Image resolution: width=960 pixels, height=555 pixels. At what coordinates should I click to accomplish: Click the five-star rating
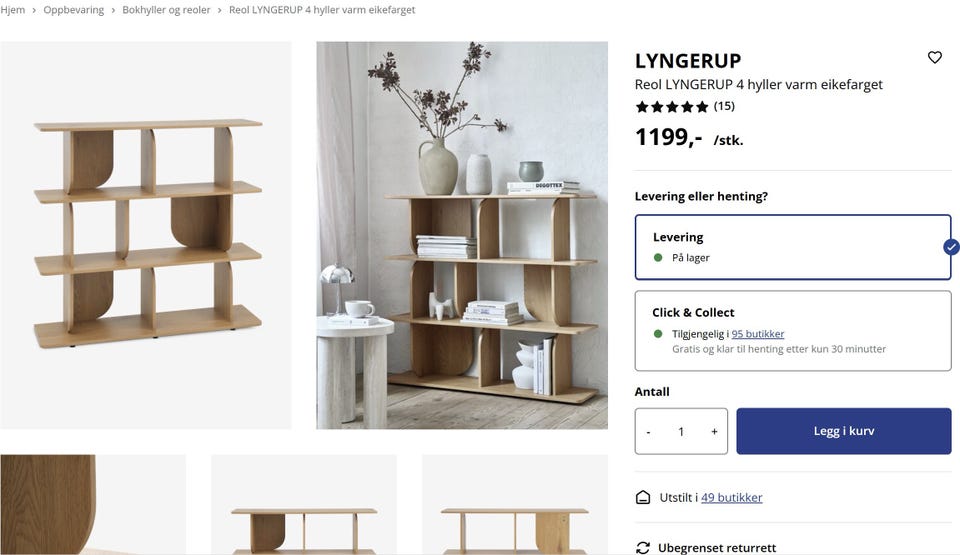point(672,107)
